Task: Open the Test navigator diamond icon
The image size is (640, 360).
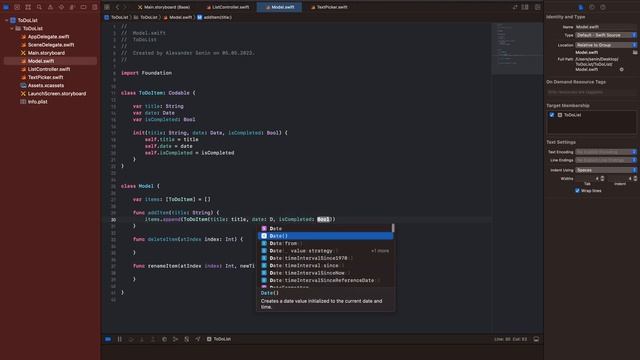Action: point(61,7)
